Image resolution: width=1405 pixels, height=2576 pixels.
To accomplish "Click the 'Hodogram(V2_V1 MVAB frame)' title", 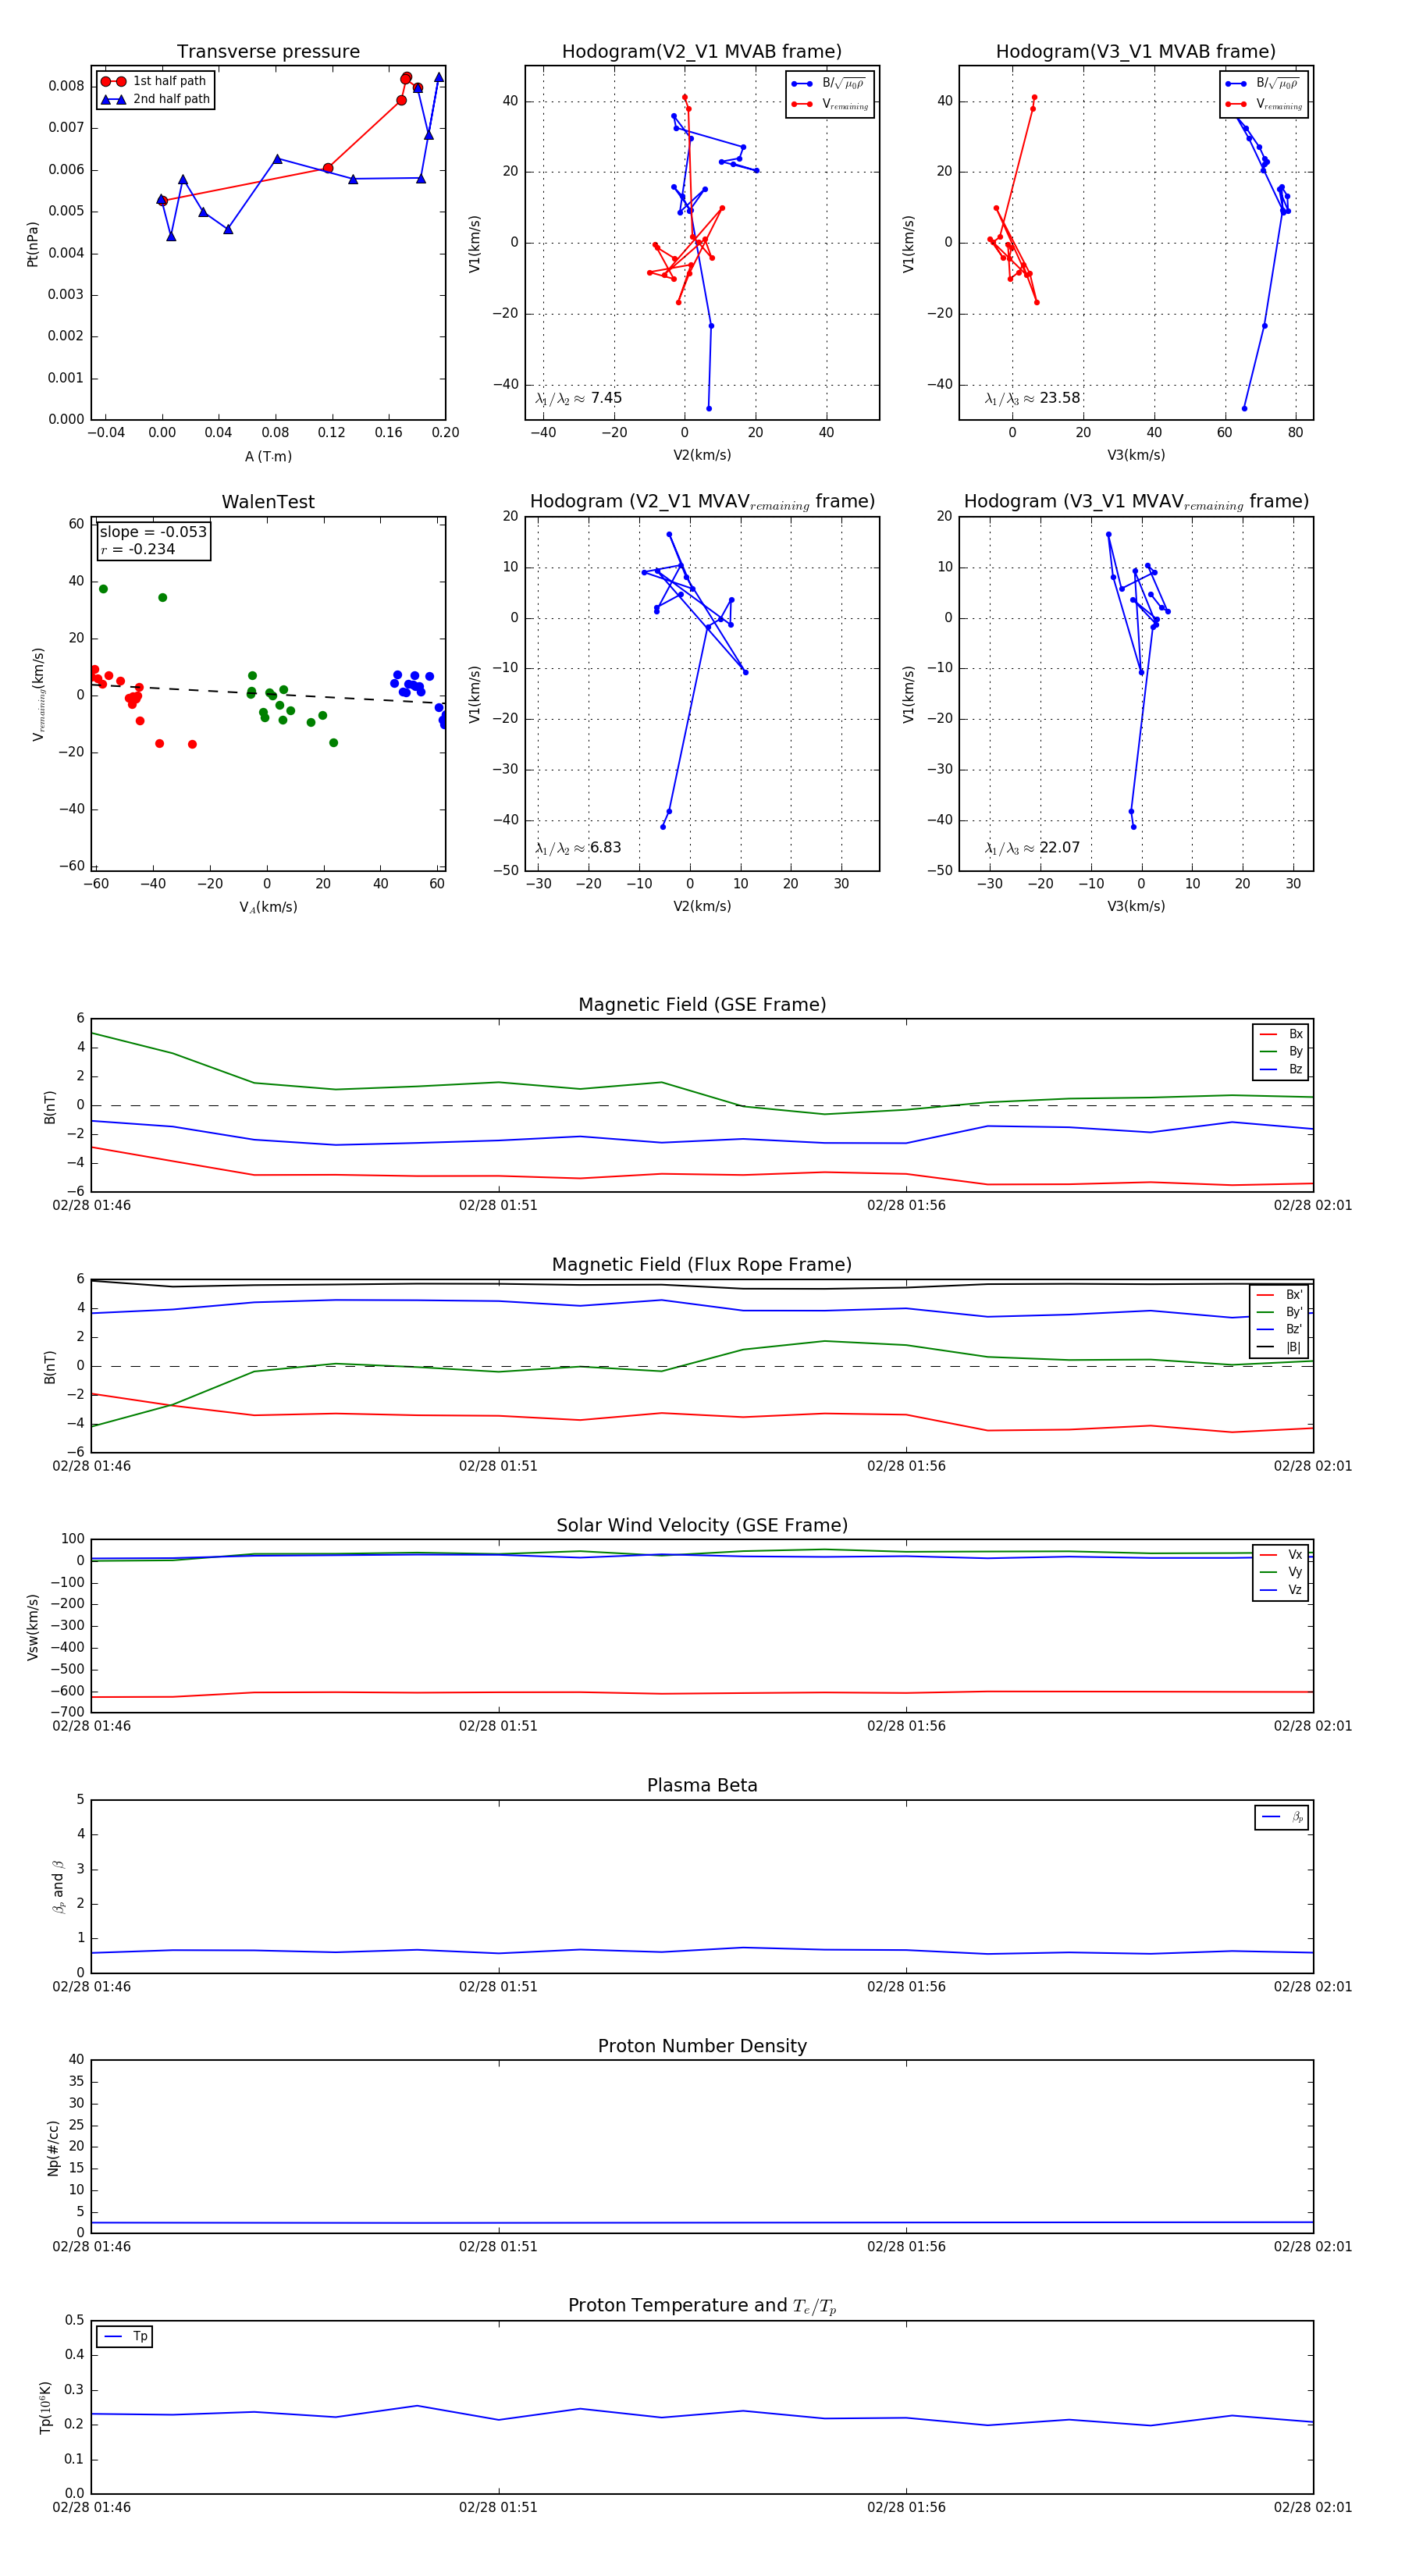I will coord(702,51).
